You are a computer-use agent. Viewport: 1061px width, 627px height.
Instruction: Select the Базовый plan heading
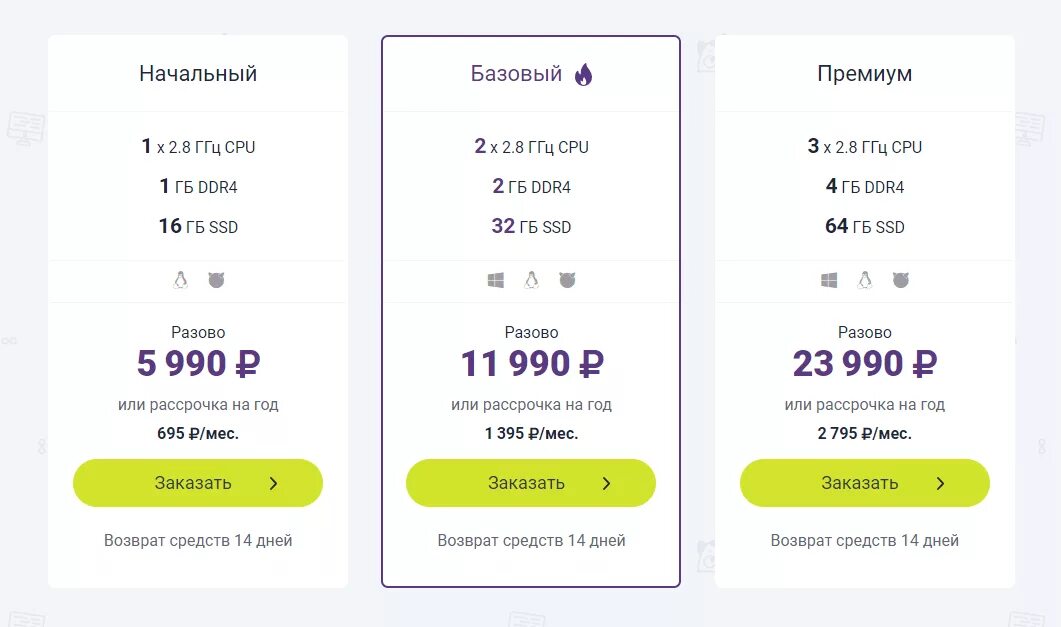click(x=517, y=74)
